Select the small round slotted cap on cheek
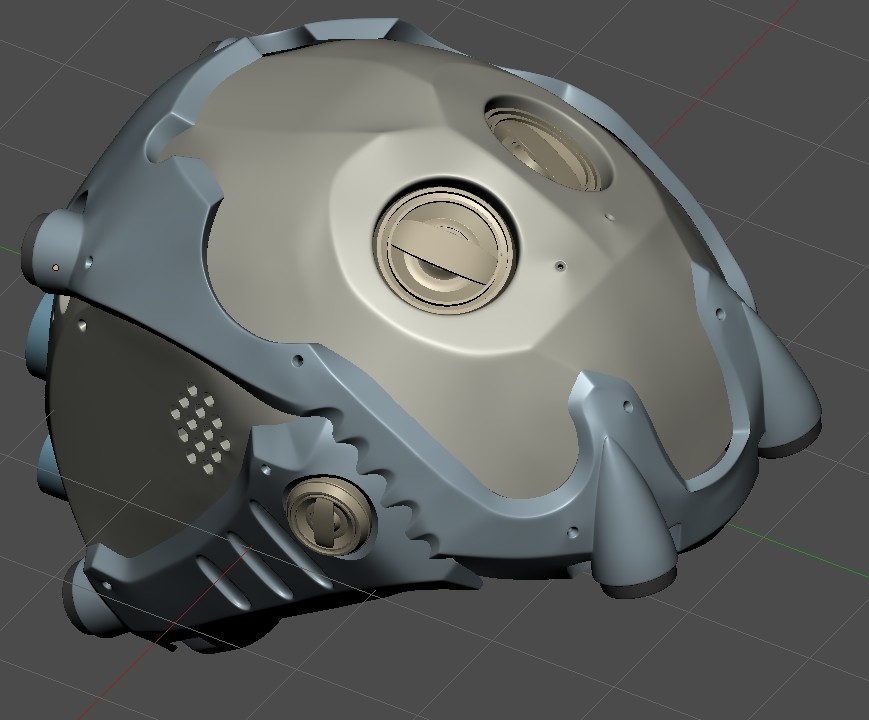 (x=330, y=515)
